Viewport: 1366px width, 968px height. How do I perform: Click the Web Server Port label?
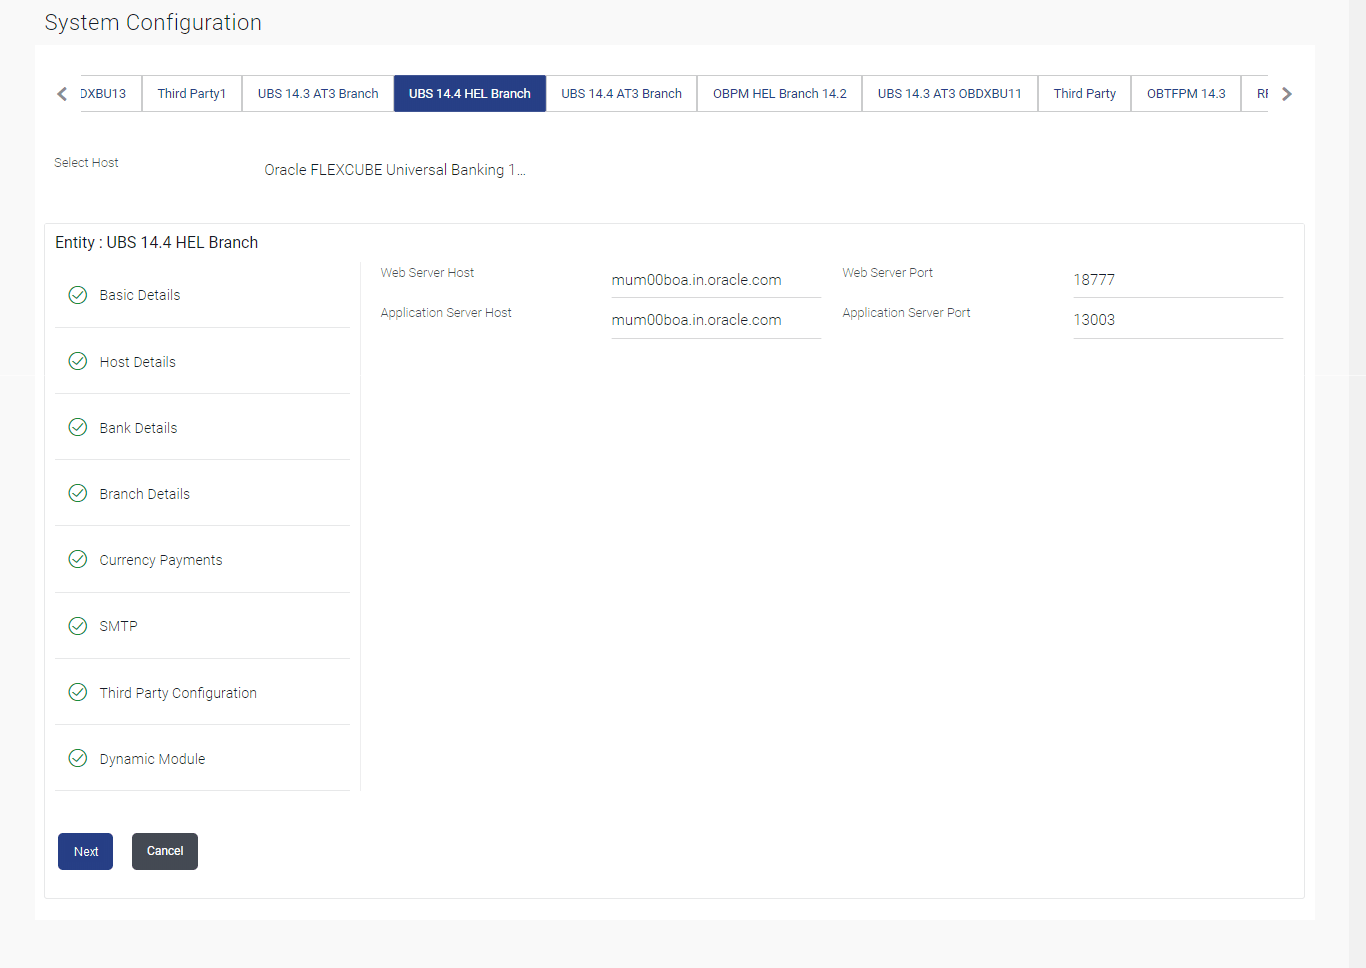(887, 273)
